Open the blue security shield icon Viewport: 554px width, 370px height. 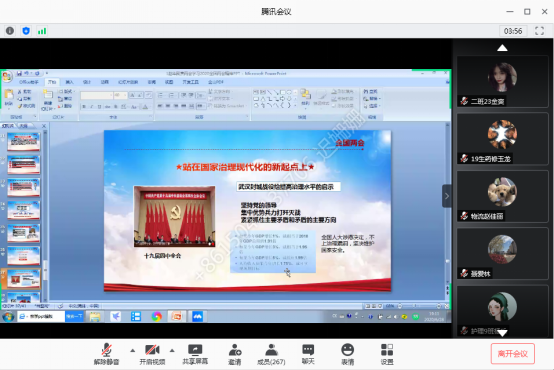(x=26, y=31)
